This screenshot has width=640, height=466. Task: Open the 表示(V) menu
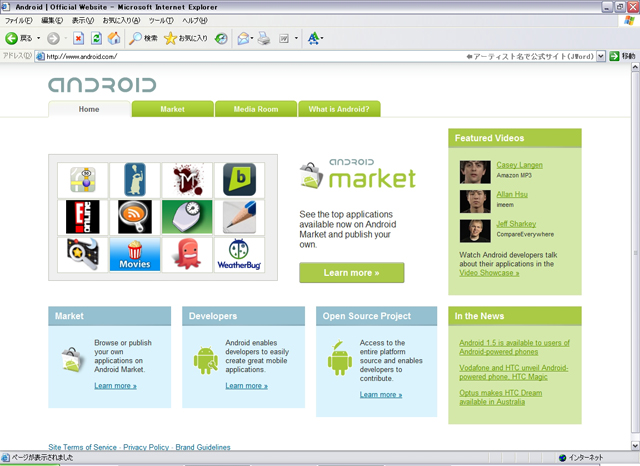click(83, 20)
